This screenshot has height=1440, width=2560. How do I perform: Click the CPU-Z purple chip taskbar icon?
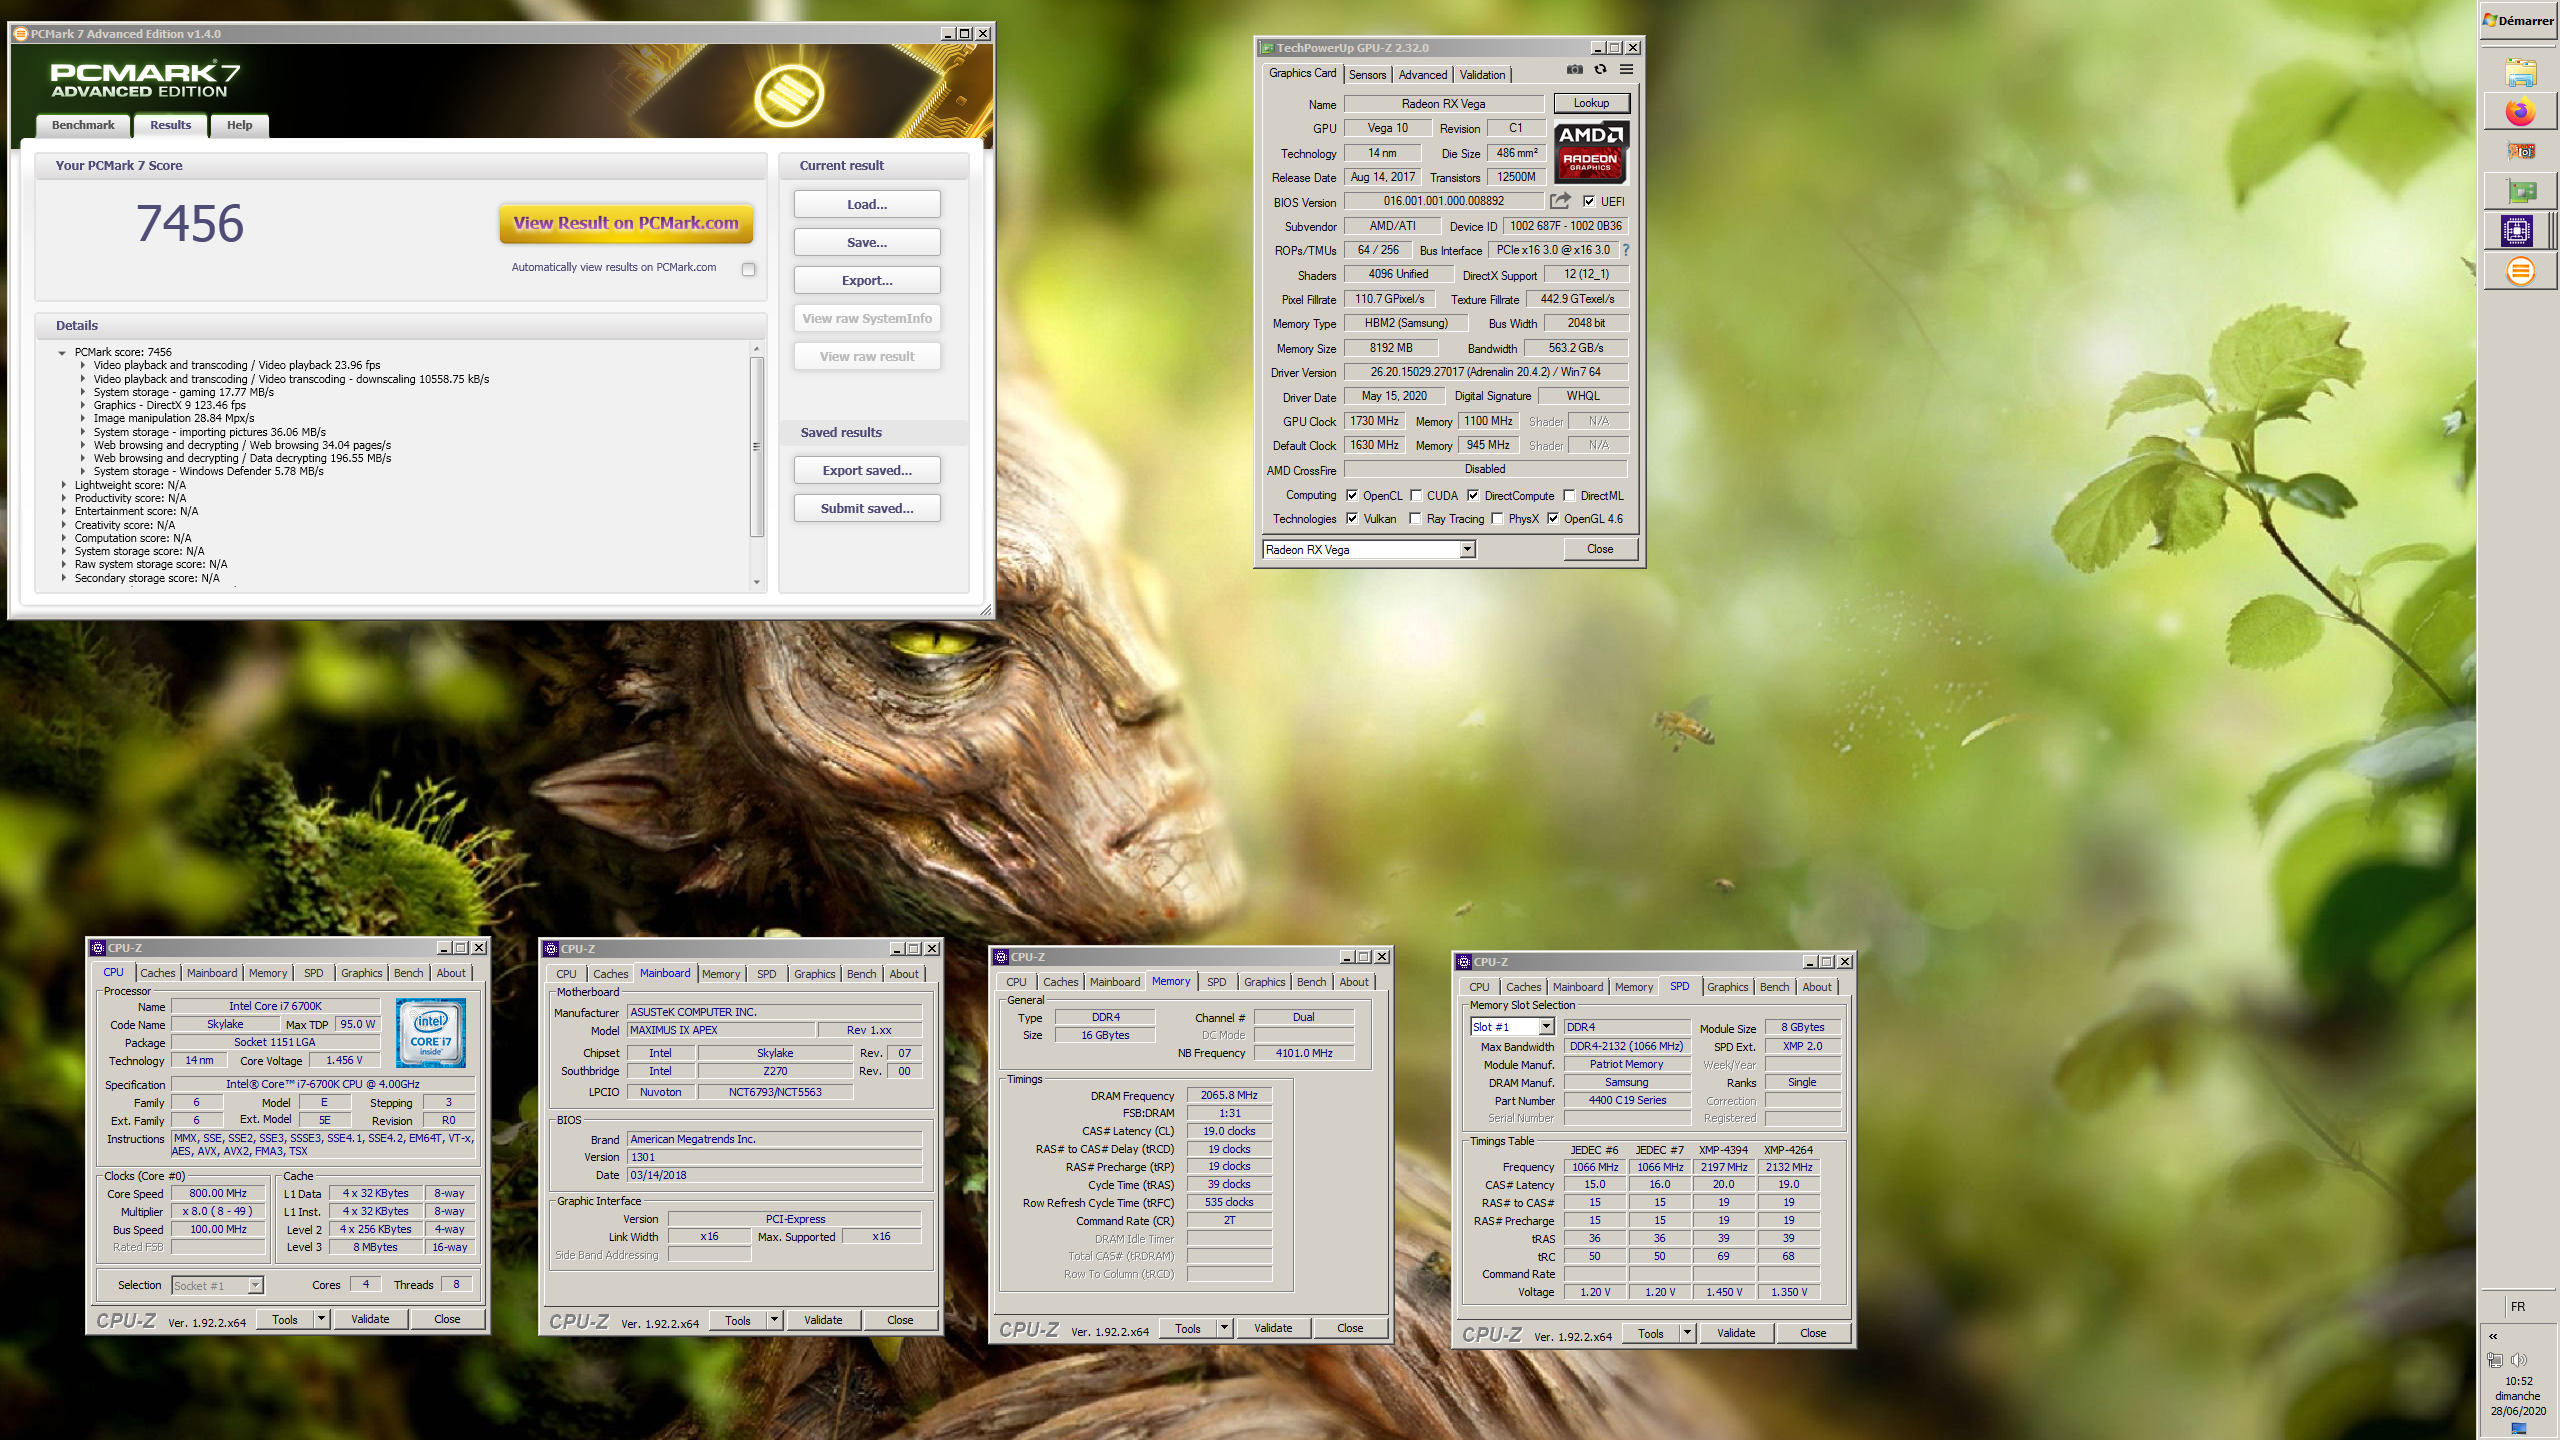tap(2517, 231)
